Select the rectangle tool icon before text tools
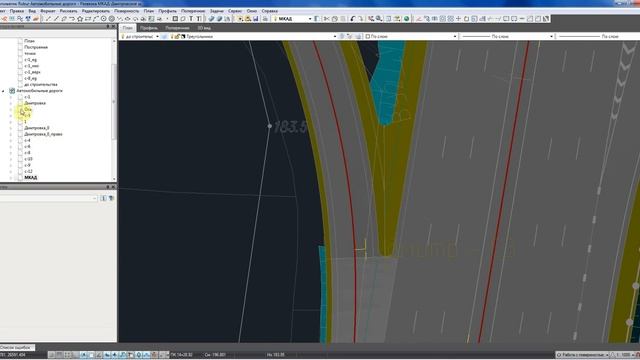This screenshot has width=640, height=360. pos(175,19)
